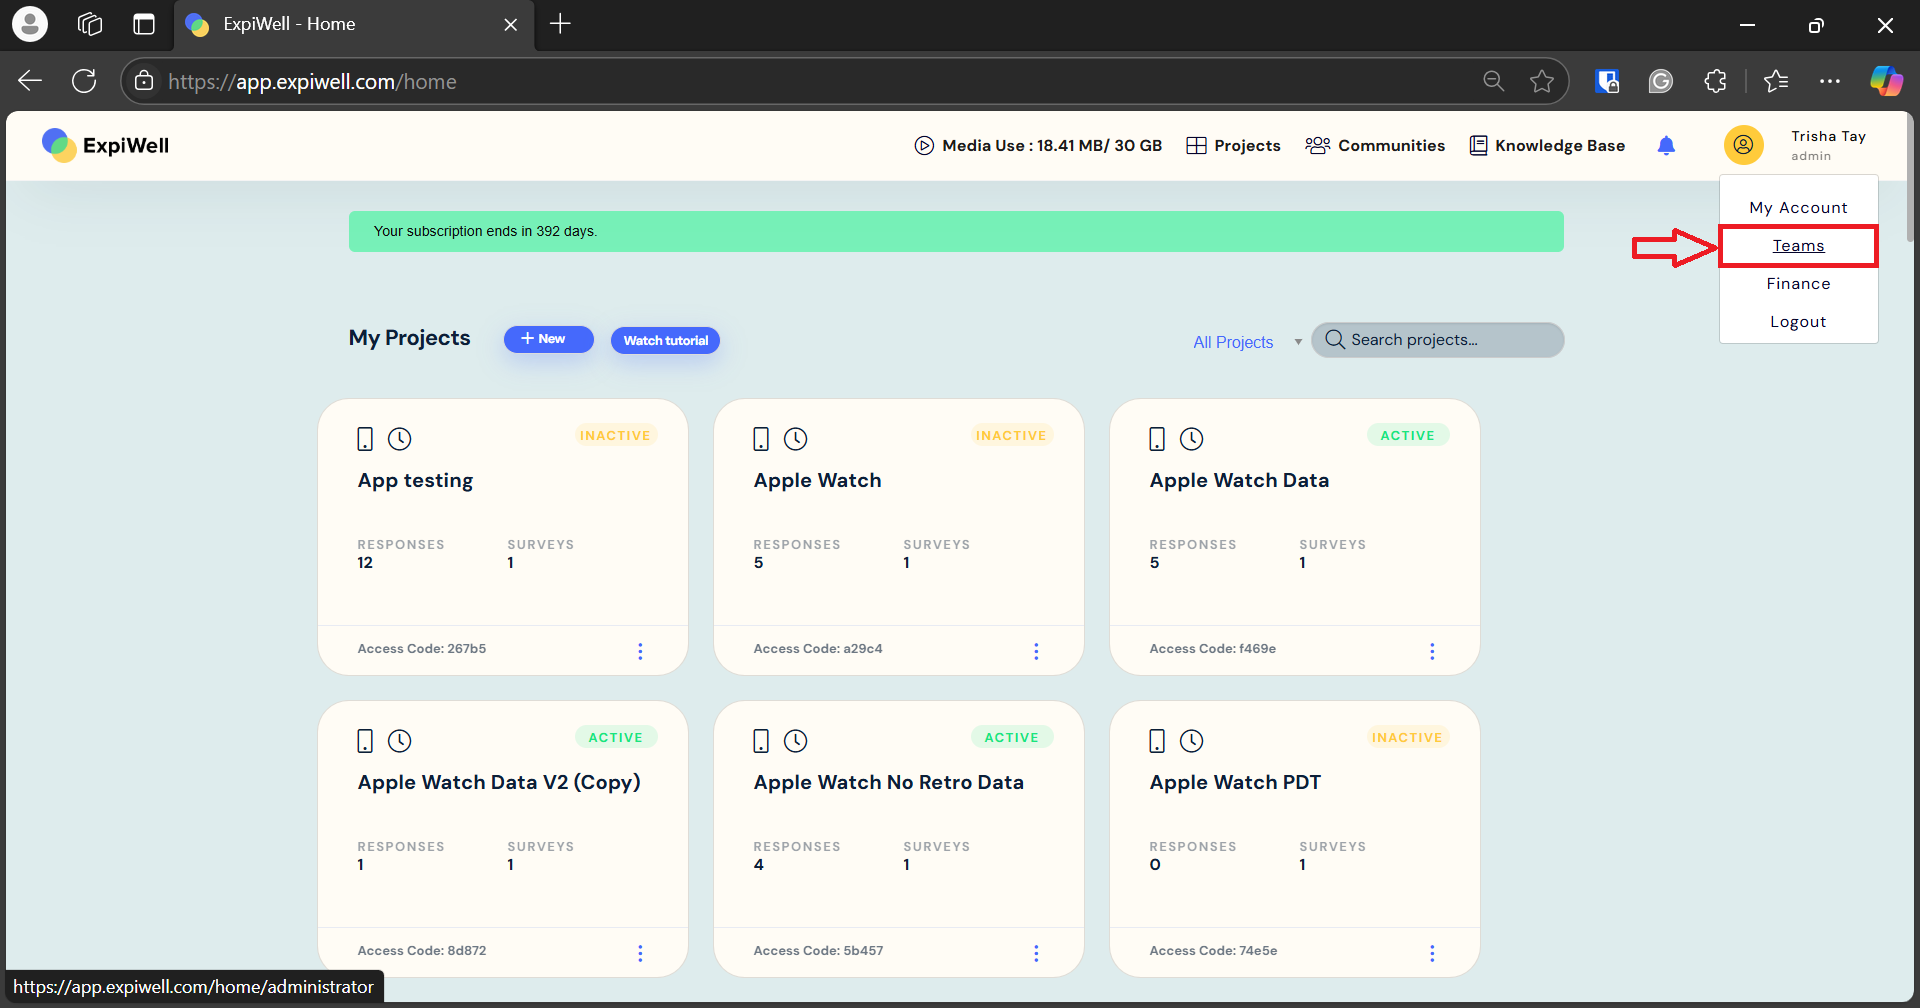Click the phone icon on App testing card
Viewport: 1920px width, 1008px height.
pos(365,439)
